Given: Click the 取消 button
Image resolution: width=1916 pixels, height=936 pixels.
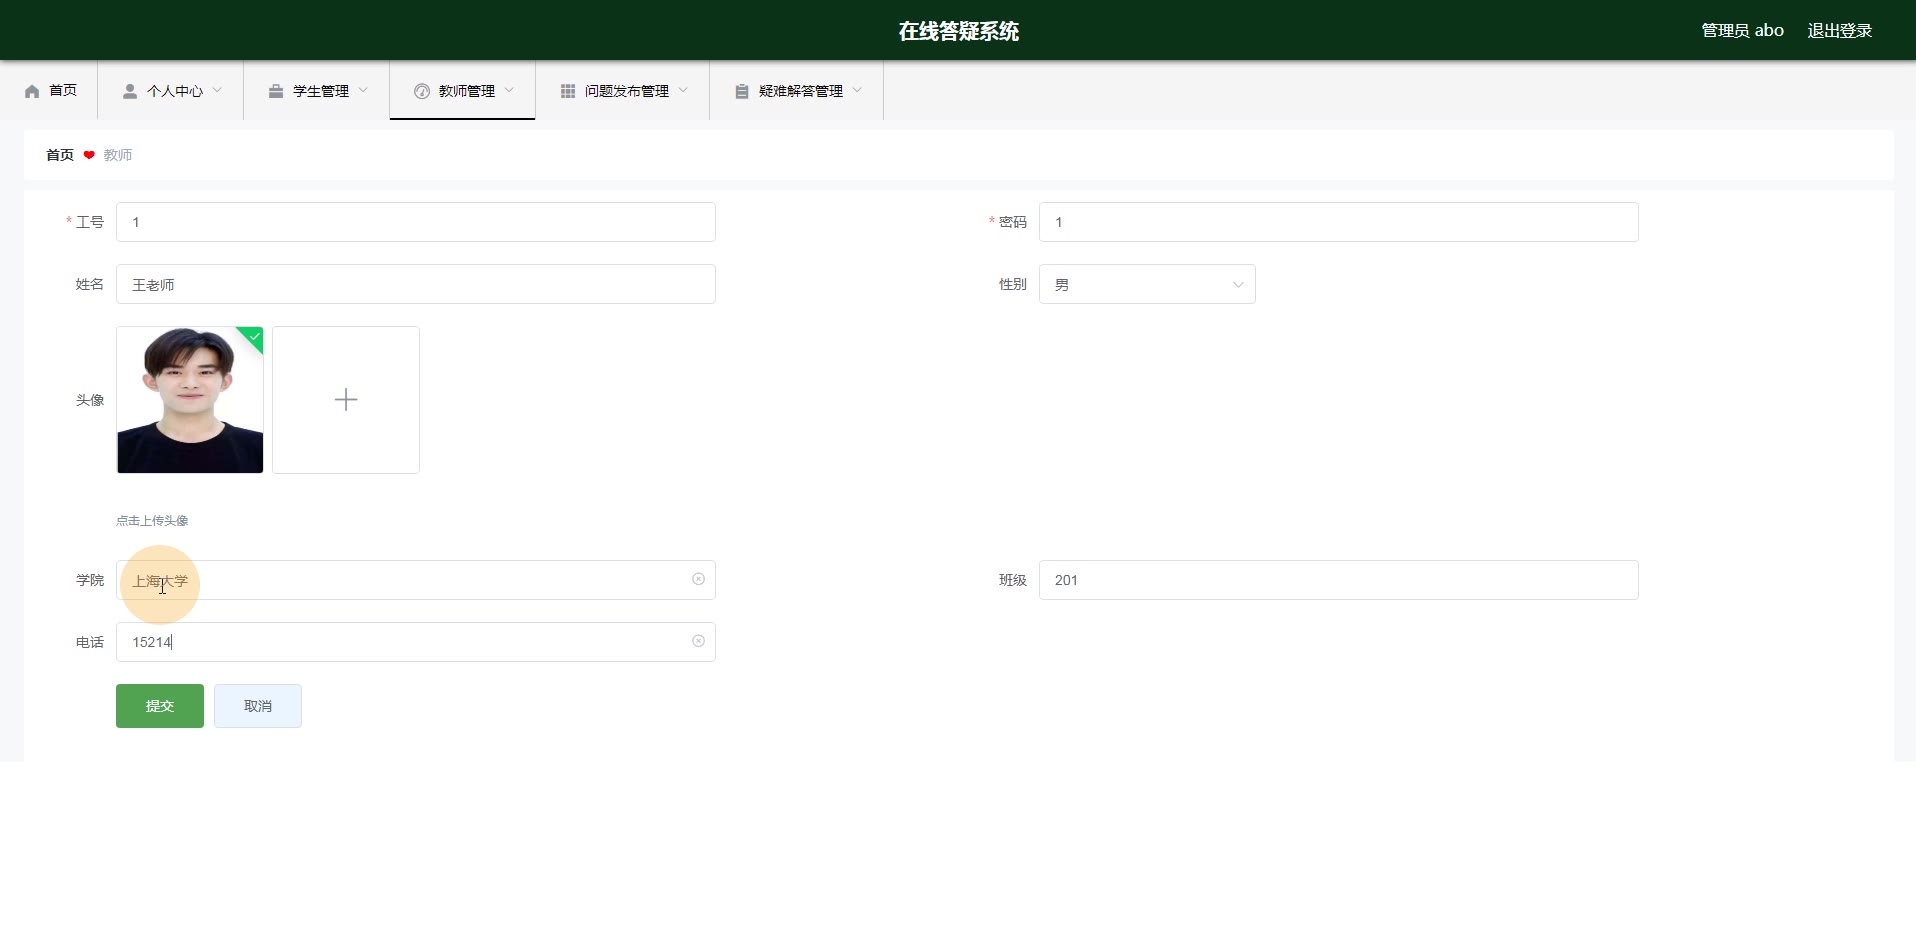Looking at the screenshot, I should coord(258,706).
